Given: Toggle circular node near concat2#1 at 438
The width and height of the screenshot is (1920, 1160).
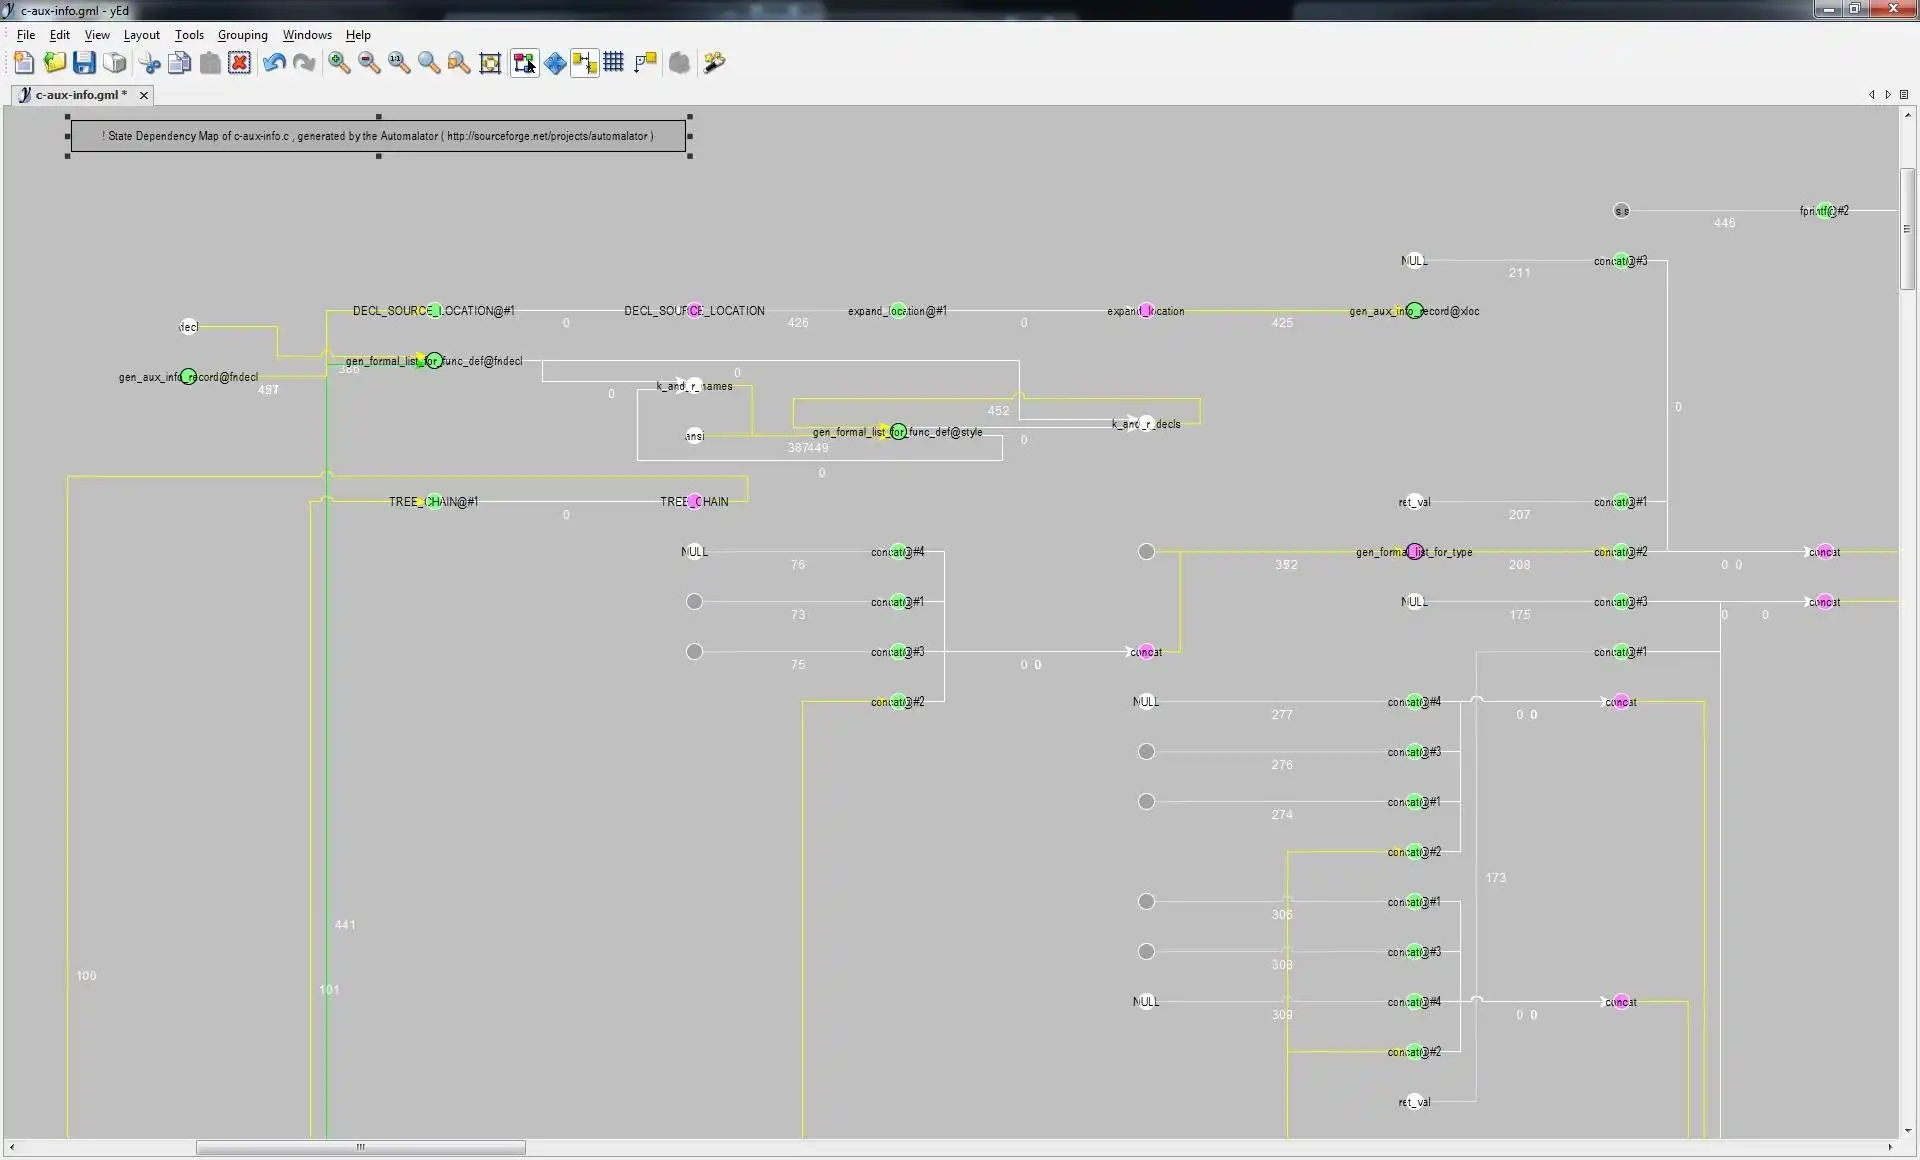Looking at the screenshot, I should tap(694, 601).
